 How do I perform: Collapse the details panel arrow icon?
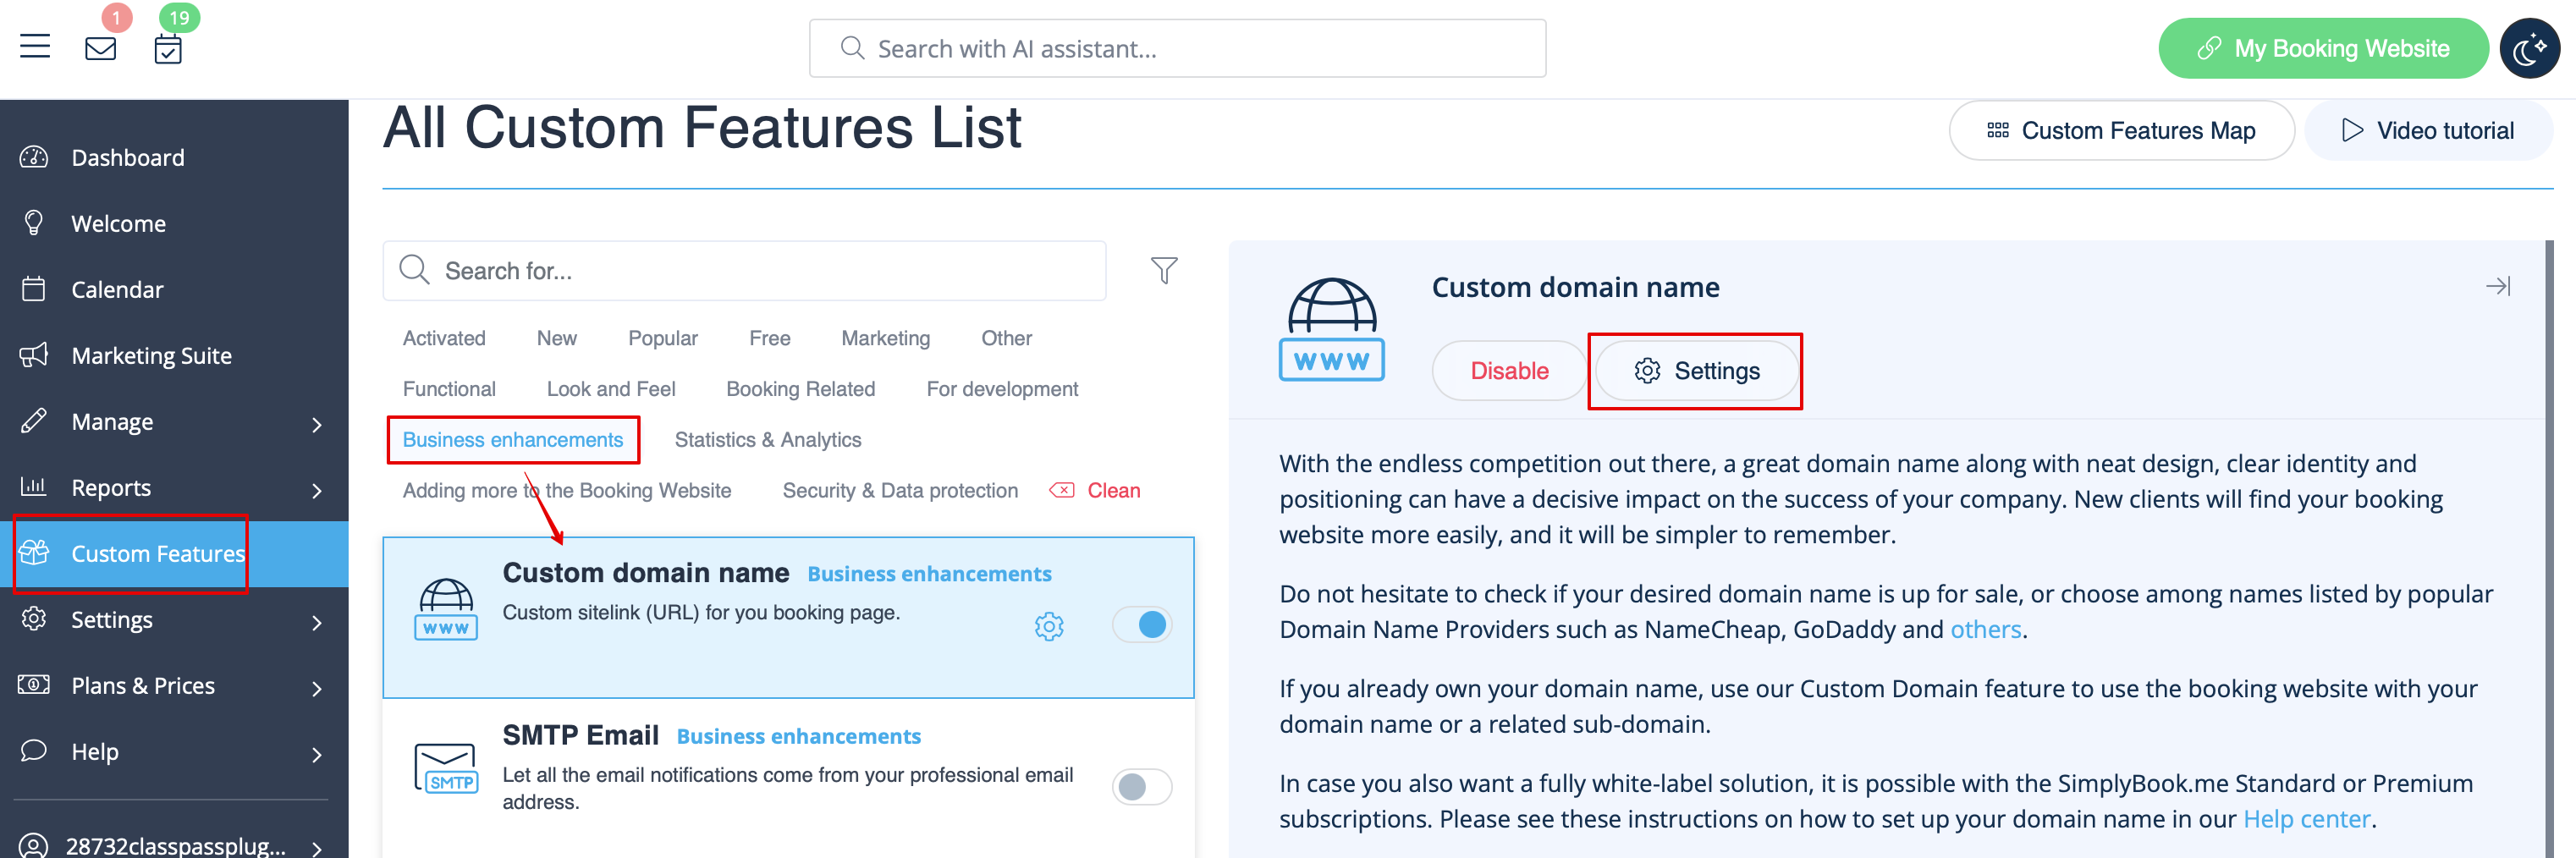2498,287
